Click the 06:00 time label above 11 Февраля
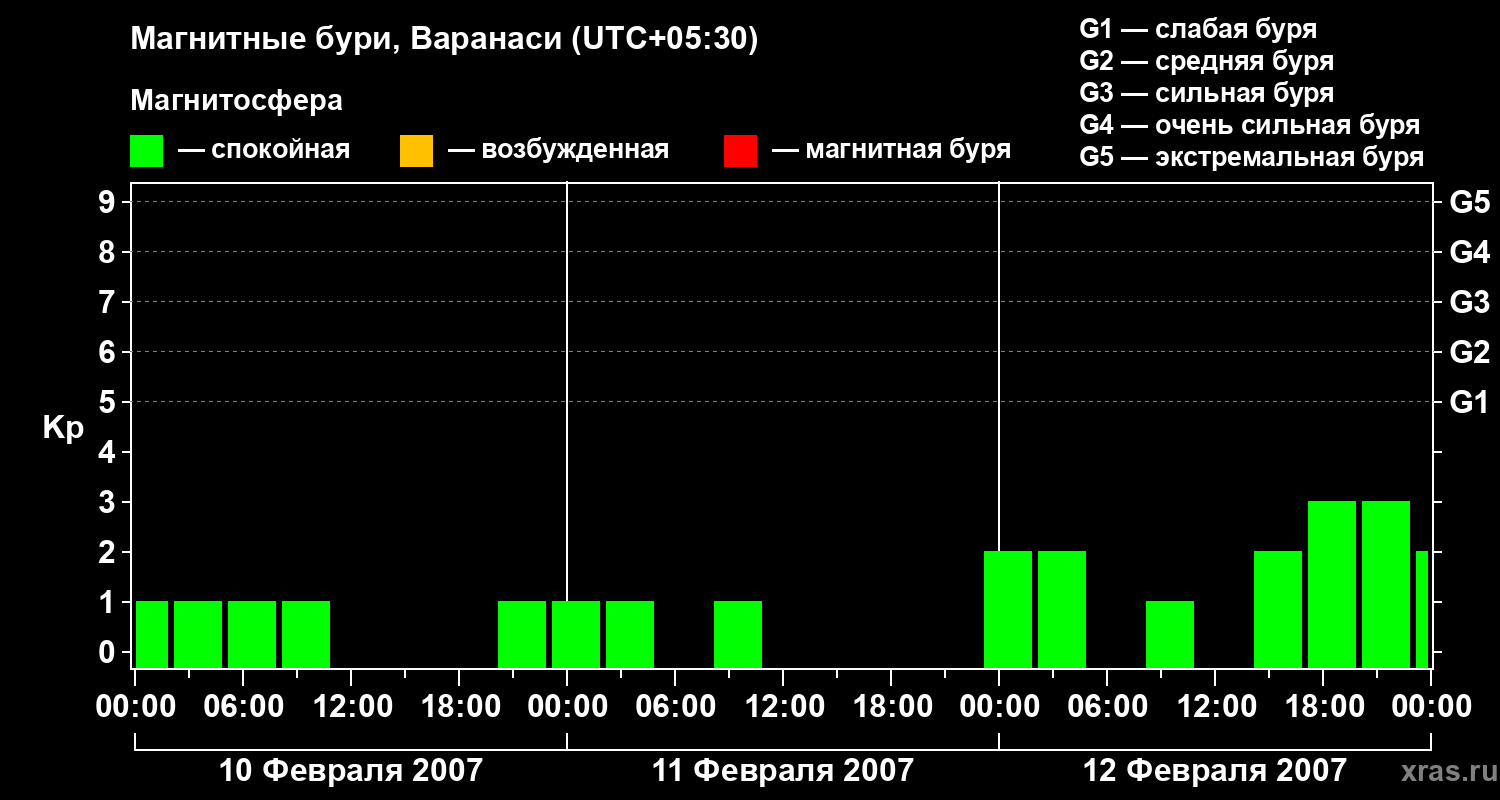This screenshot has width=1500, height=800. click(x=675, y=707)
